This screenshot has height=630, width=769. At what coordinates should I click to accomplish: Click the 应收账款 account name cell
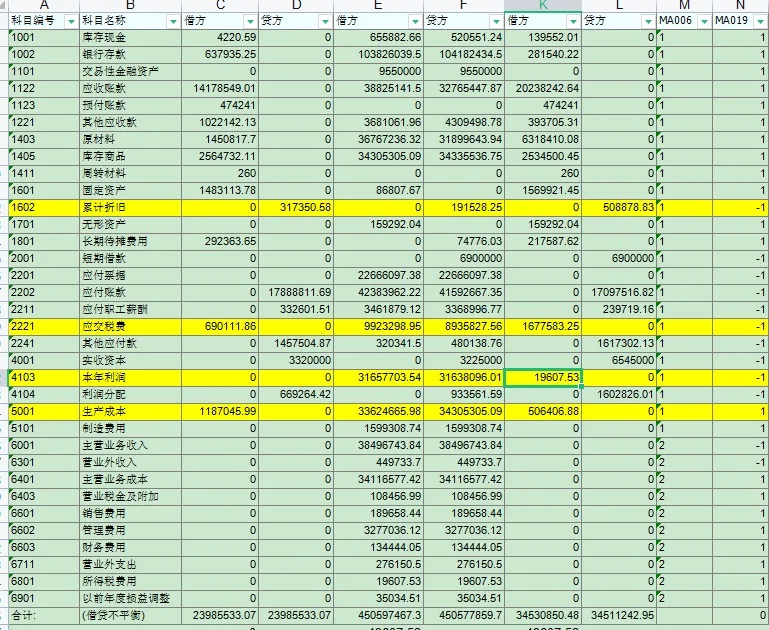[130, 88]
